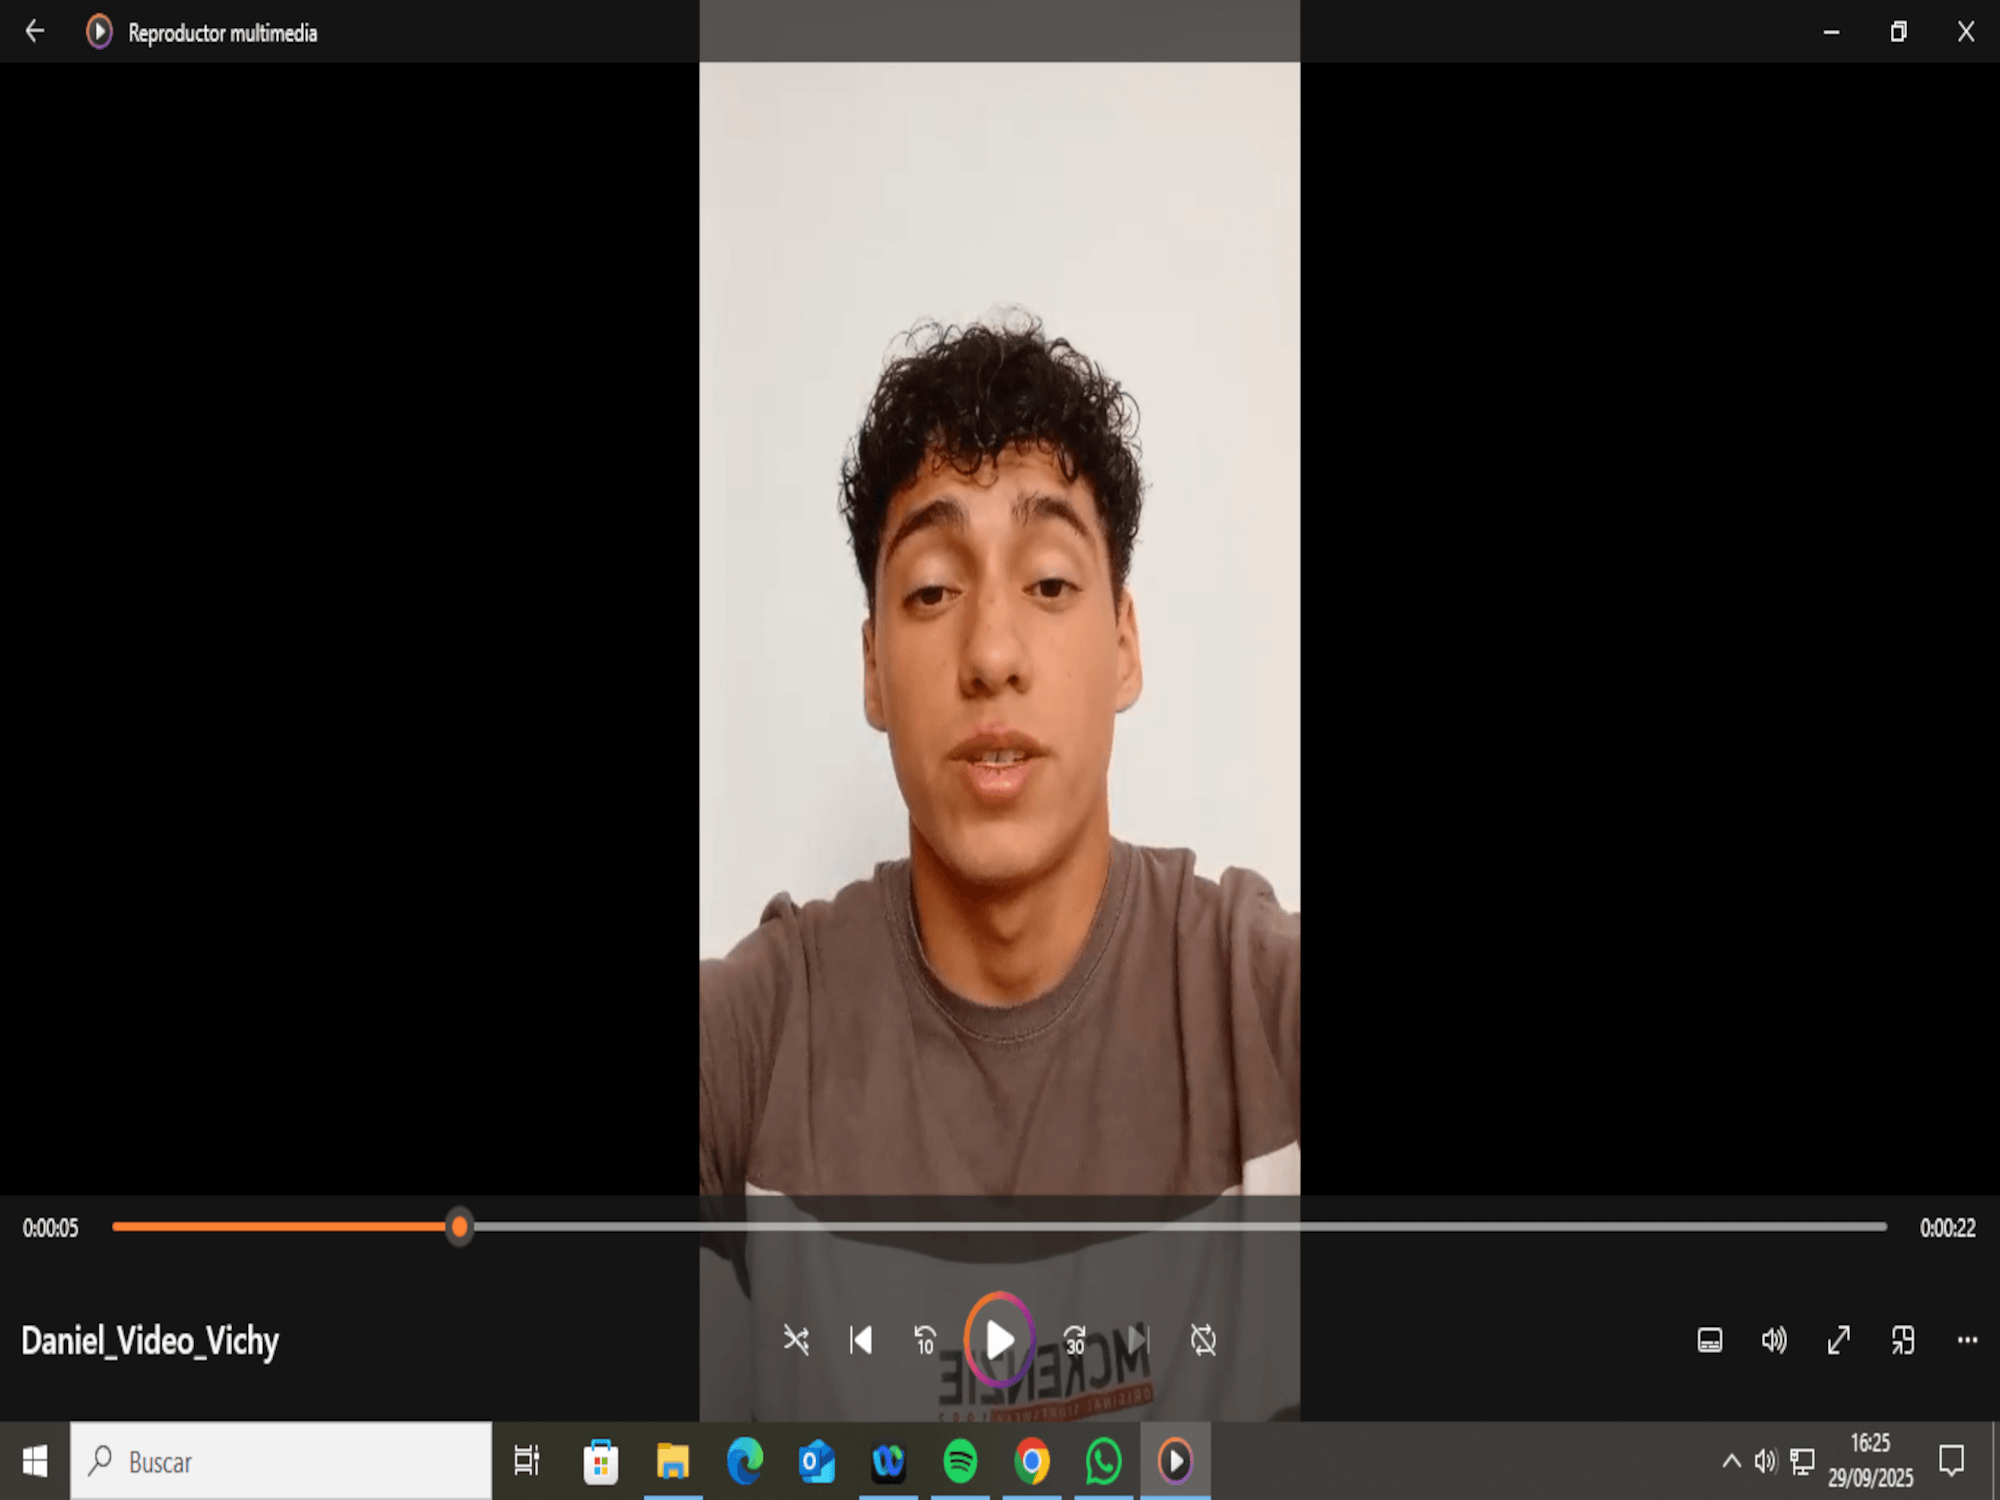2000x1500 pixels.
Task: Open Microsoft Store from the taskbar
Action: tap(600, 1461)
